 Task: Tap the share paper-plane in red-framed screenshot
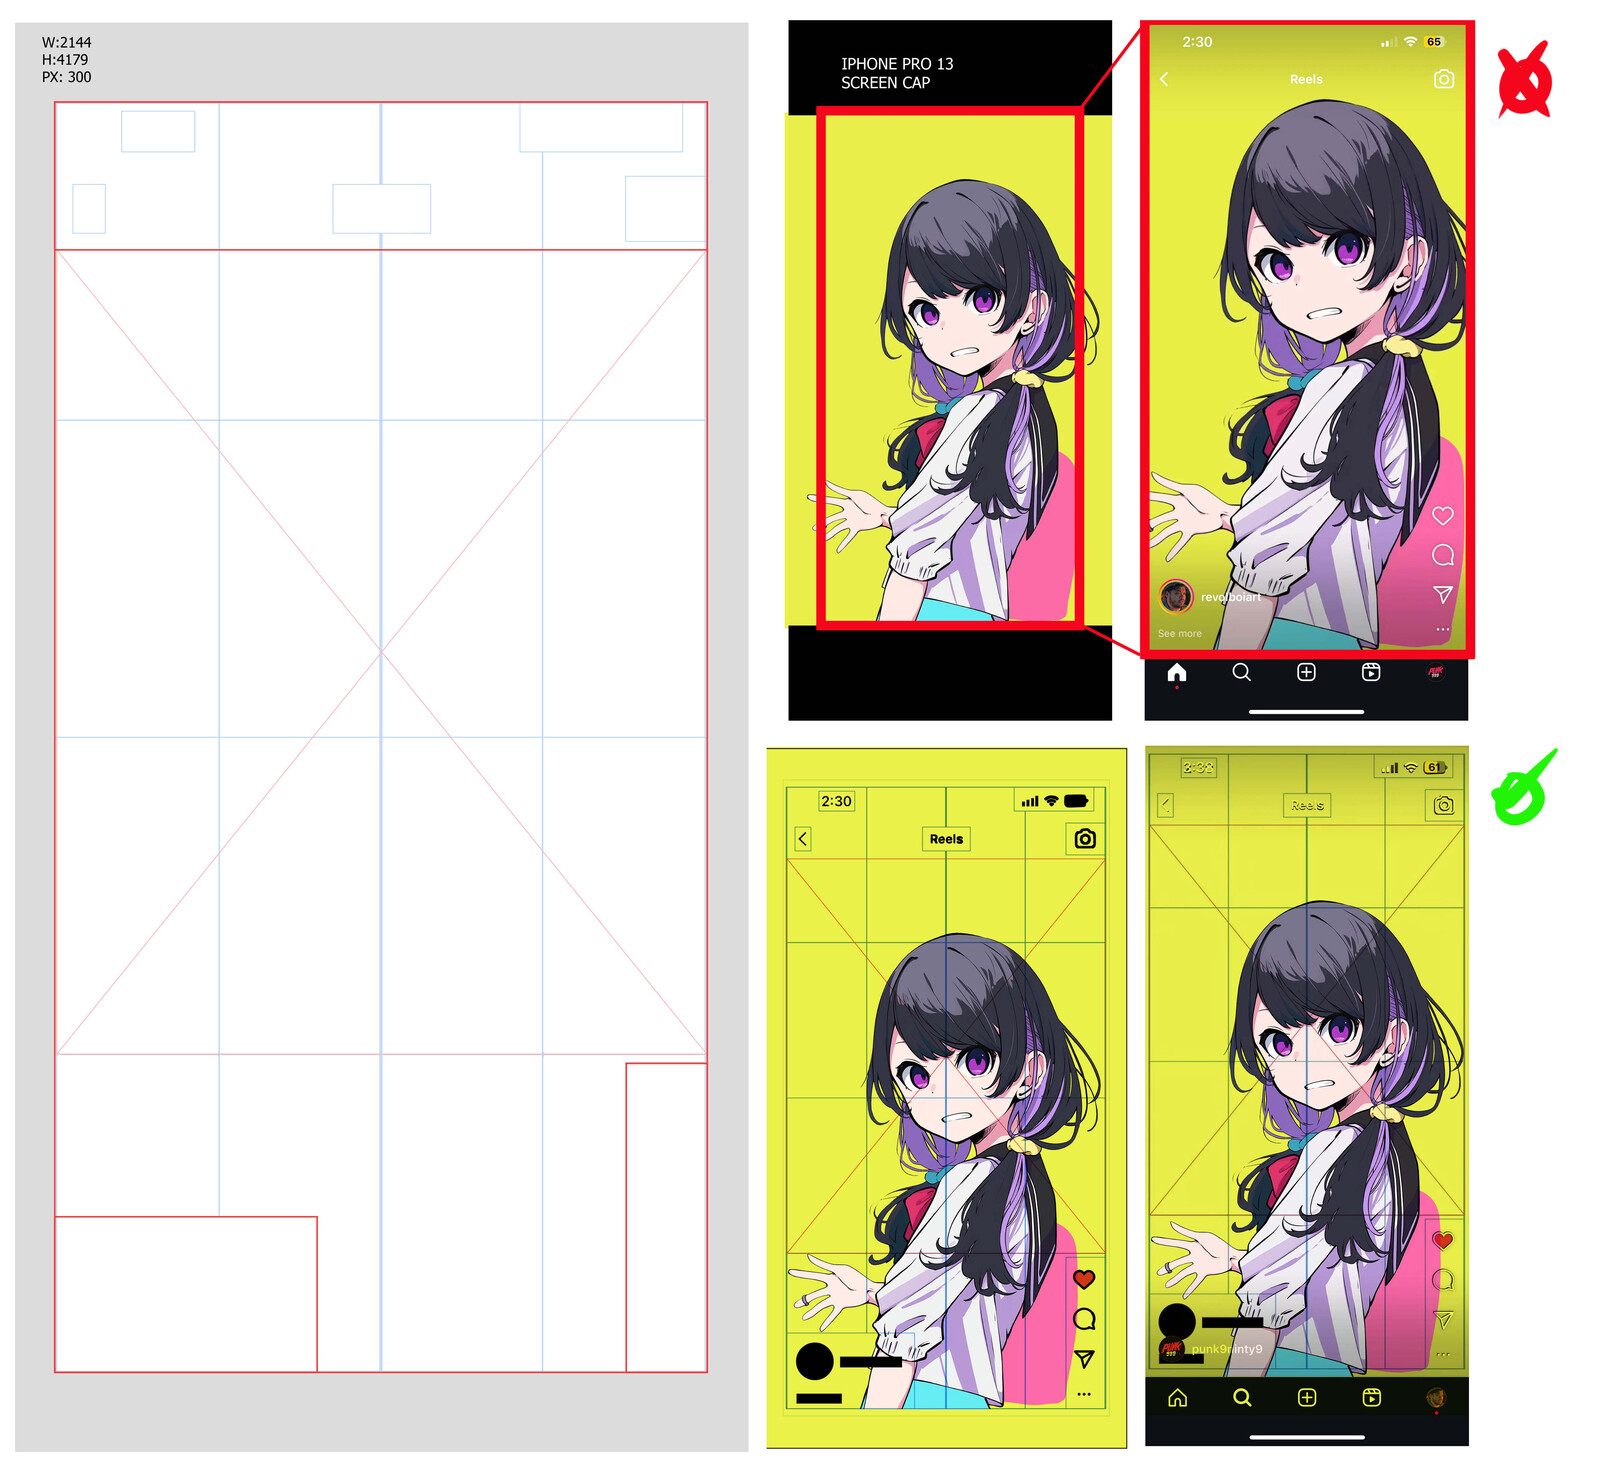click(1442, 594)
